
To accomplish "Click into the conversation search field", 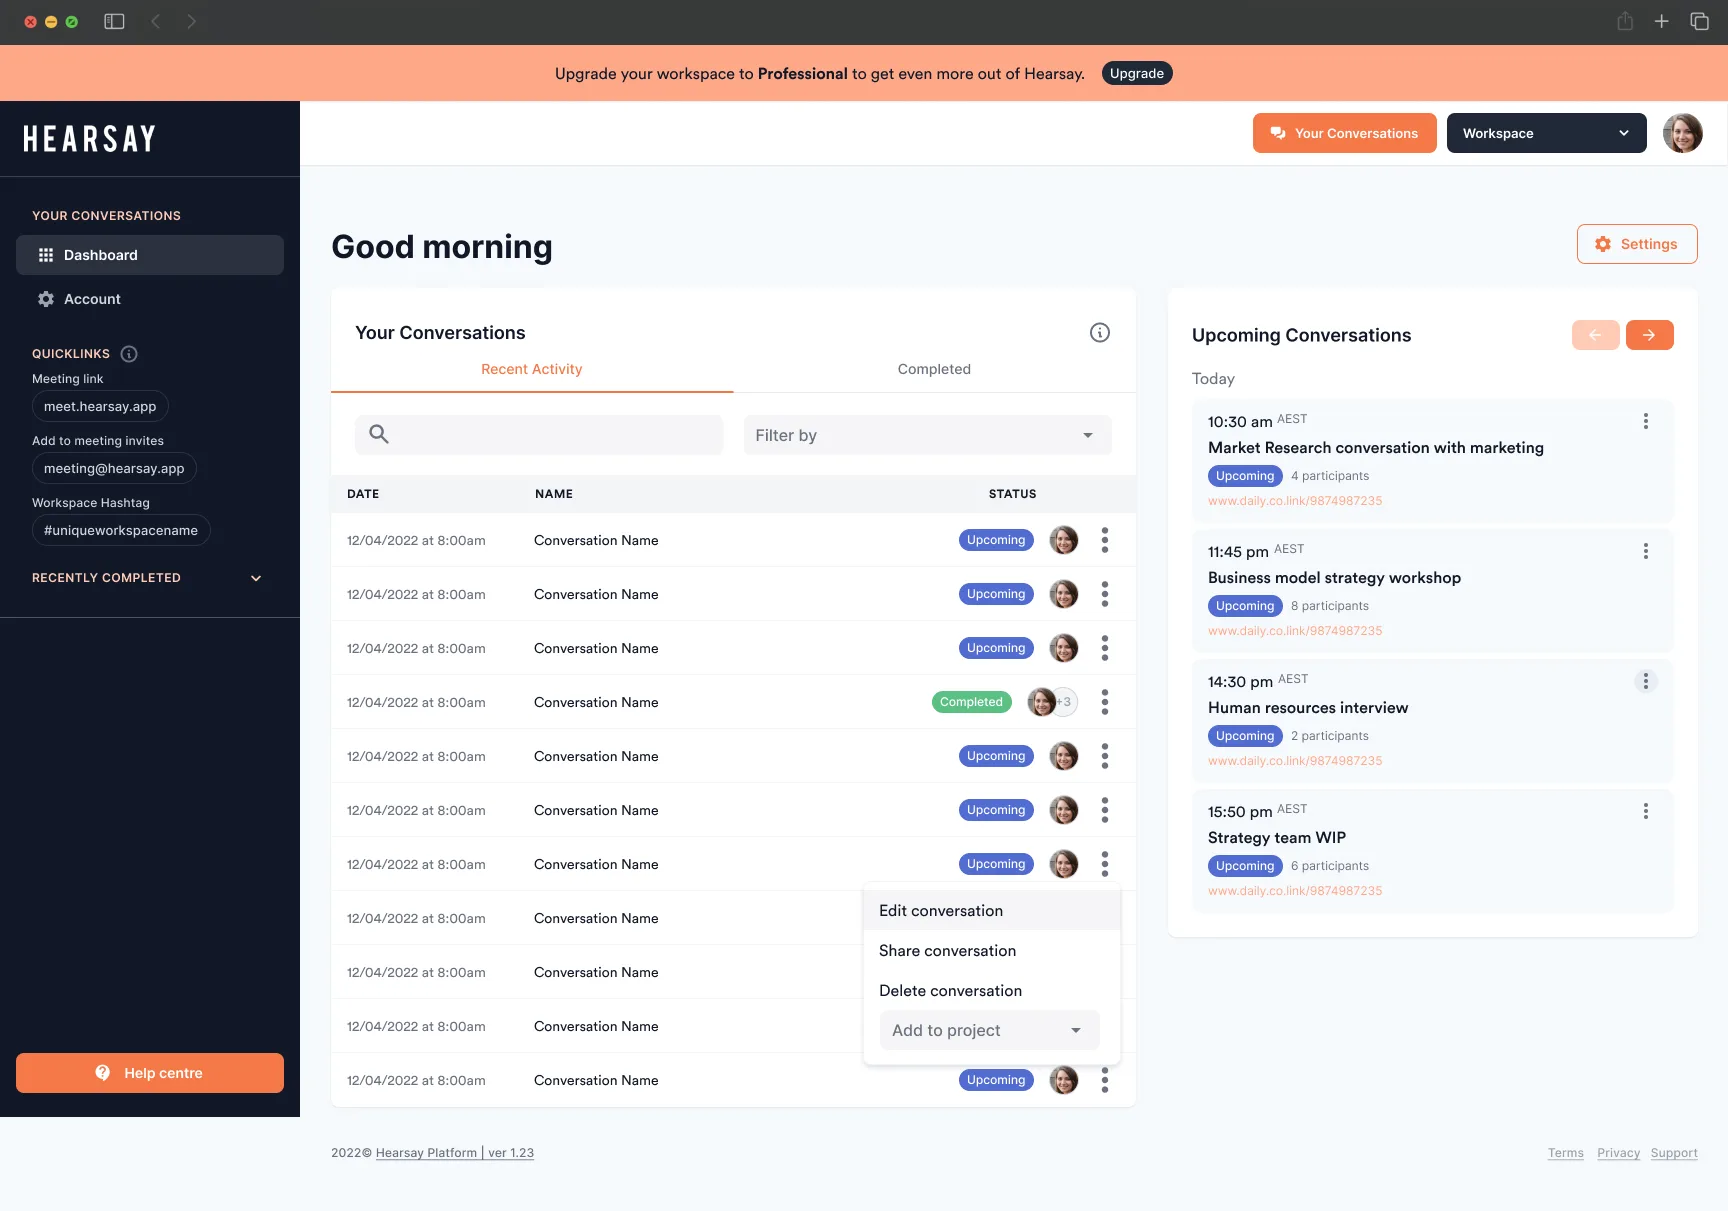I will (x=538, y=435).
